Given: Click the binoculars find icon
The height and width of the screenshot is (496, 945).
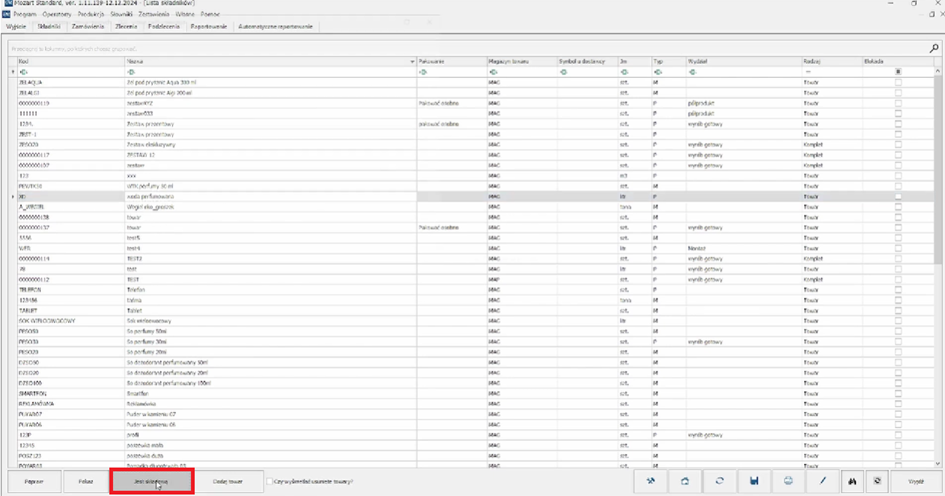Looking at the screenshot, I should tap(853, 481).
